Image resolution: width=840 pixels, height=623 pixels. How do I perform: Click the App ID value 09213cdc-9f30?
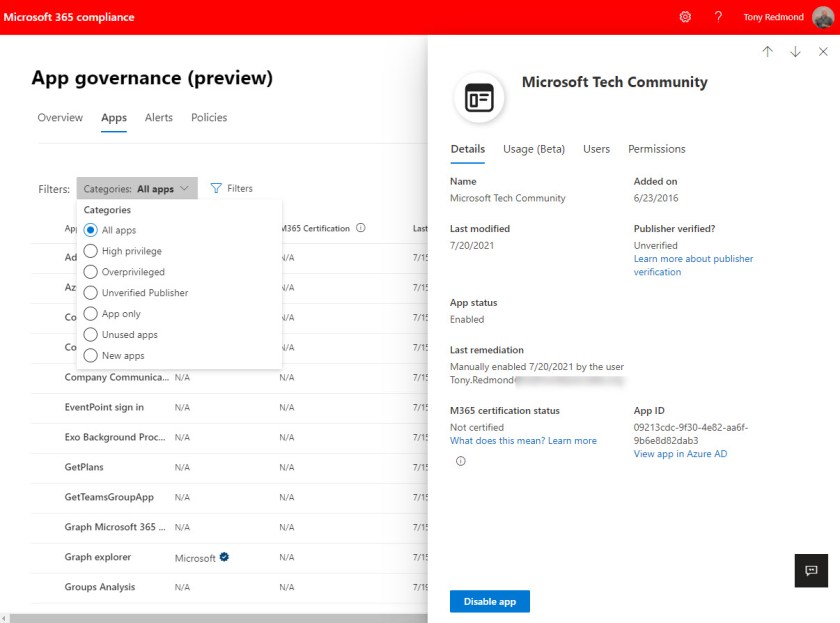[x=691, y=434]
